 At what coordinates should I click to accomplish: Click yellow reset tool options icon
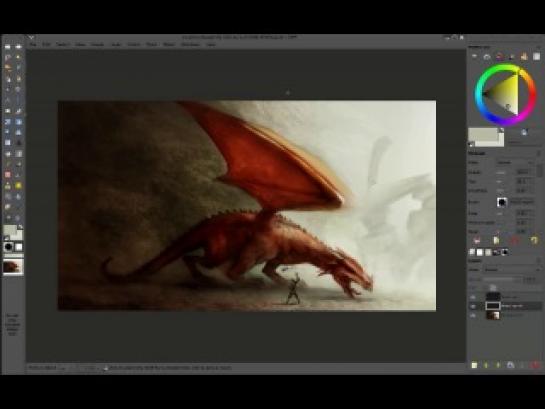point(534,240)
